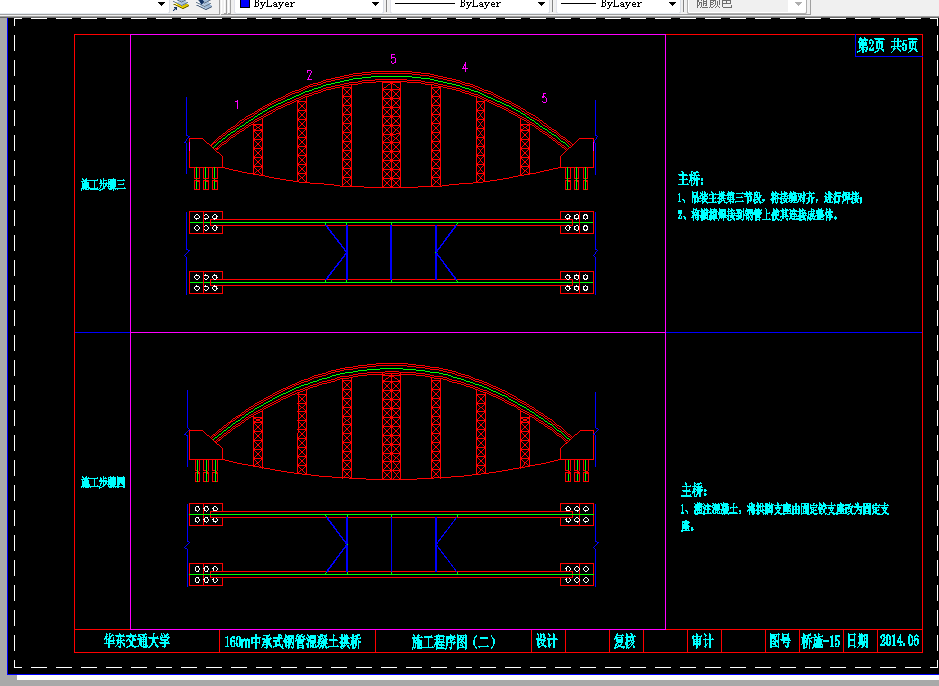Click the 图号 title block label
939x686 pixels.
[x=780, y=641]
